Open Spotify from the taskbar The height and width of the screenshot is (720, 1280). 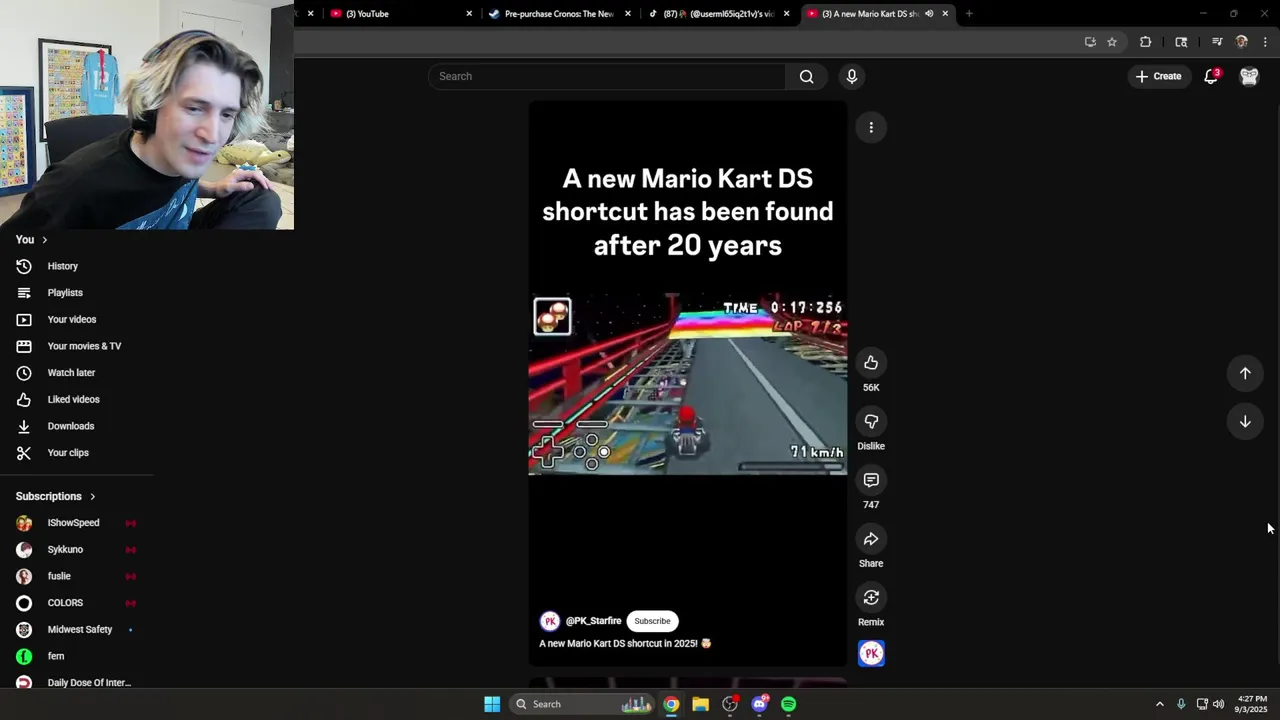(x=789, y=704)
